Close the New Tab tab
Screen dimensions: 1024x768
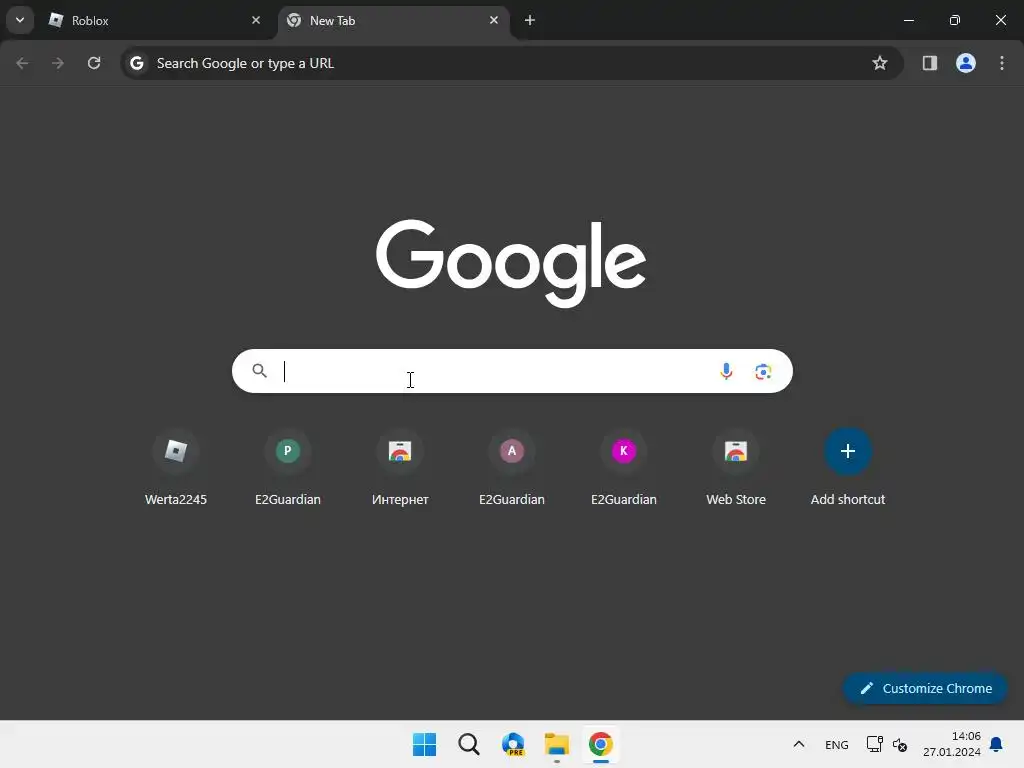(494, 20)
